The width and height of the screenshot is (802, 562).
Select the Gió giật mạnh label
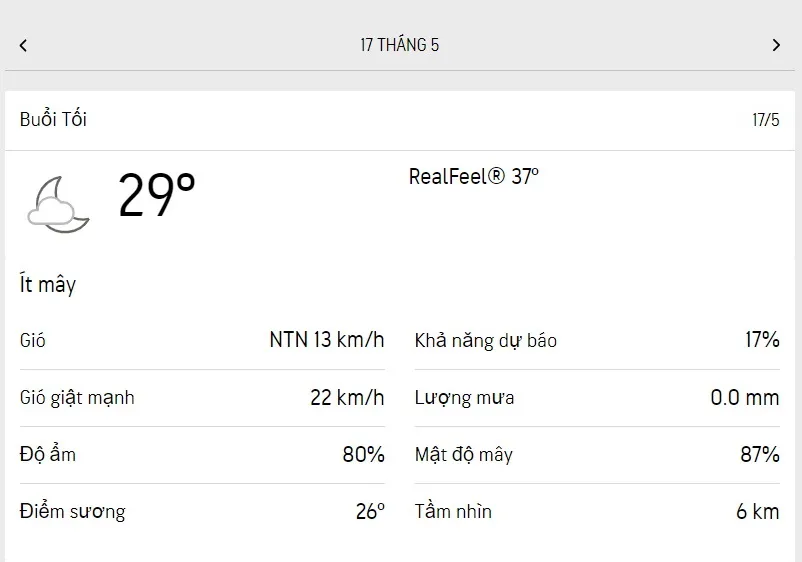click(77, 398)
